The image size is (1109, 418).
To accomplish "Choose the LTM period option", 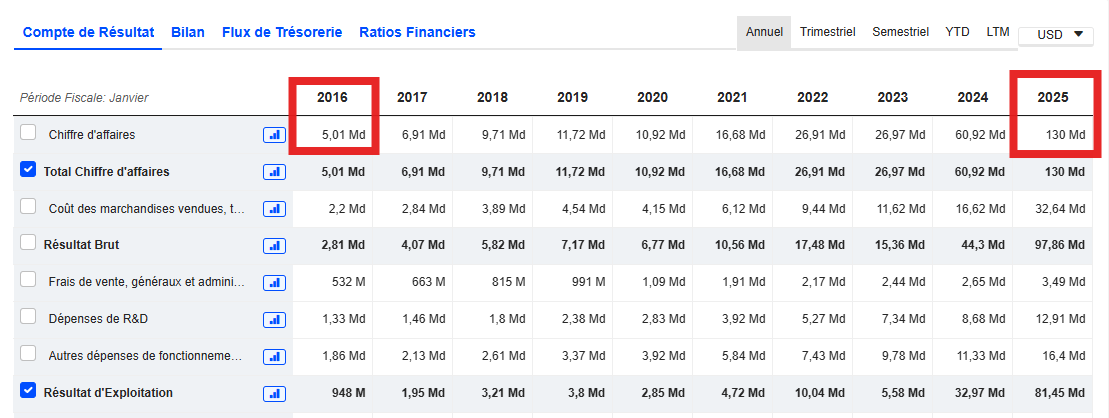I will tap(998, 32).
